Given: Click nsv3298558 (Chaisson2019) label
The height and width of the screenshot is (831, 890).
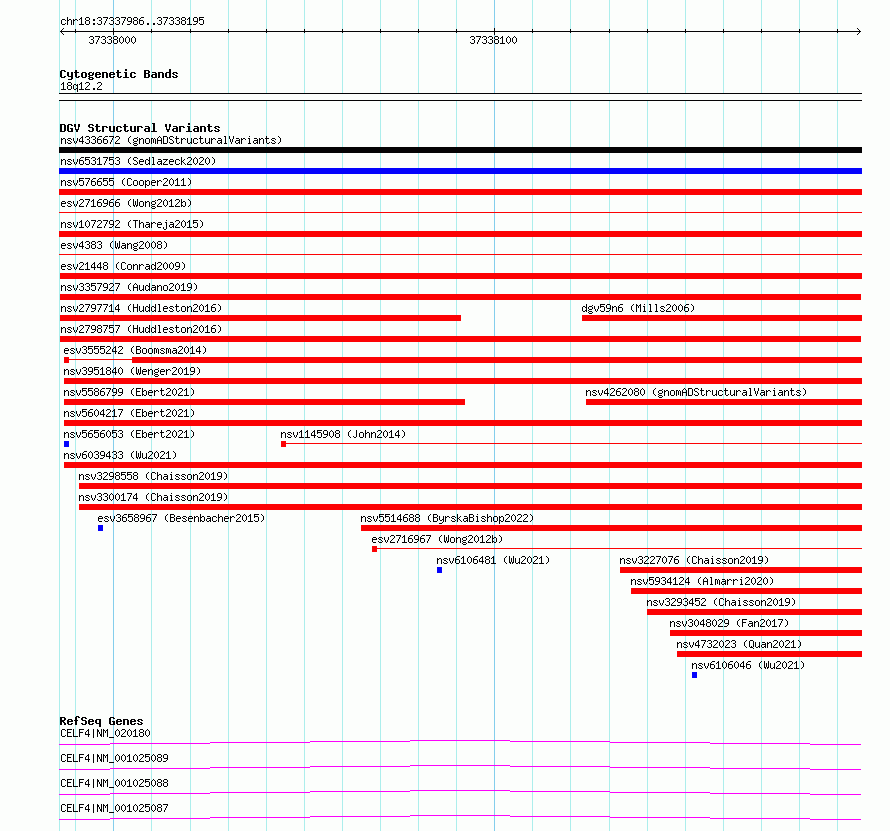Looking at the screenshot, I should 153,476.
